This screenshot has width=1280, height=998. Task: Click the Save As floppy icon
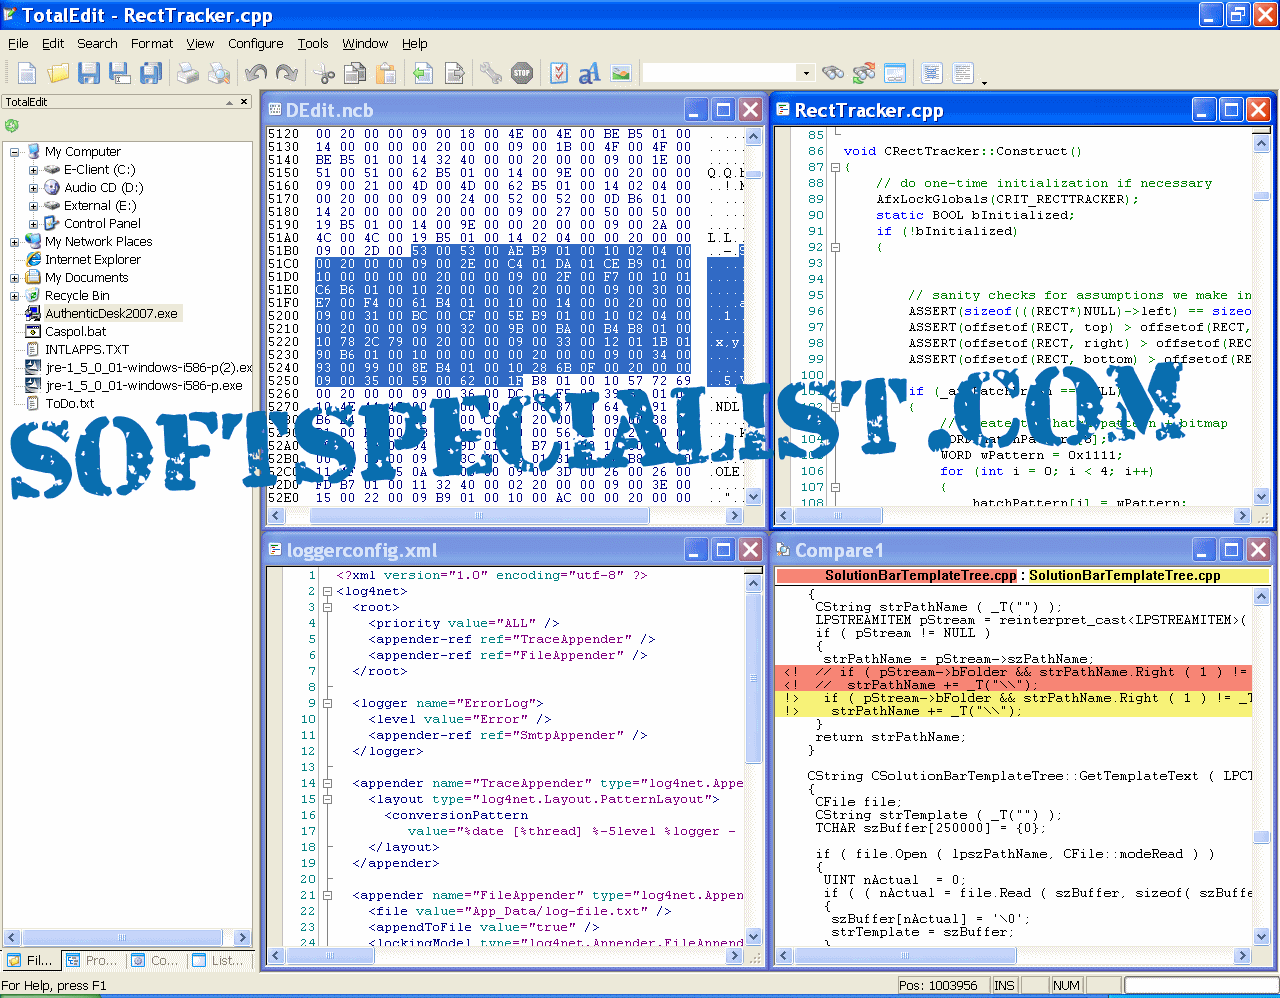120,73
